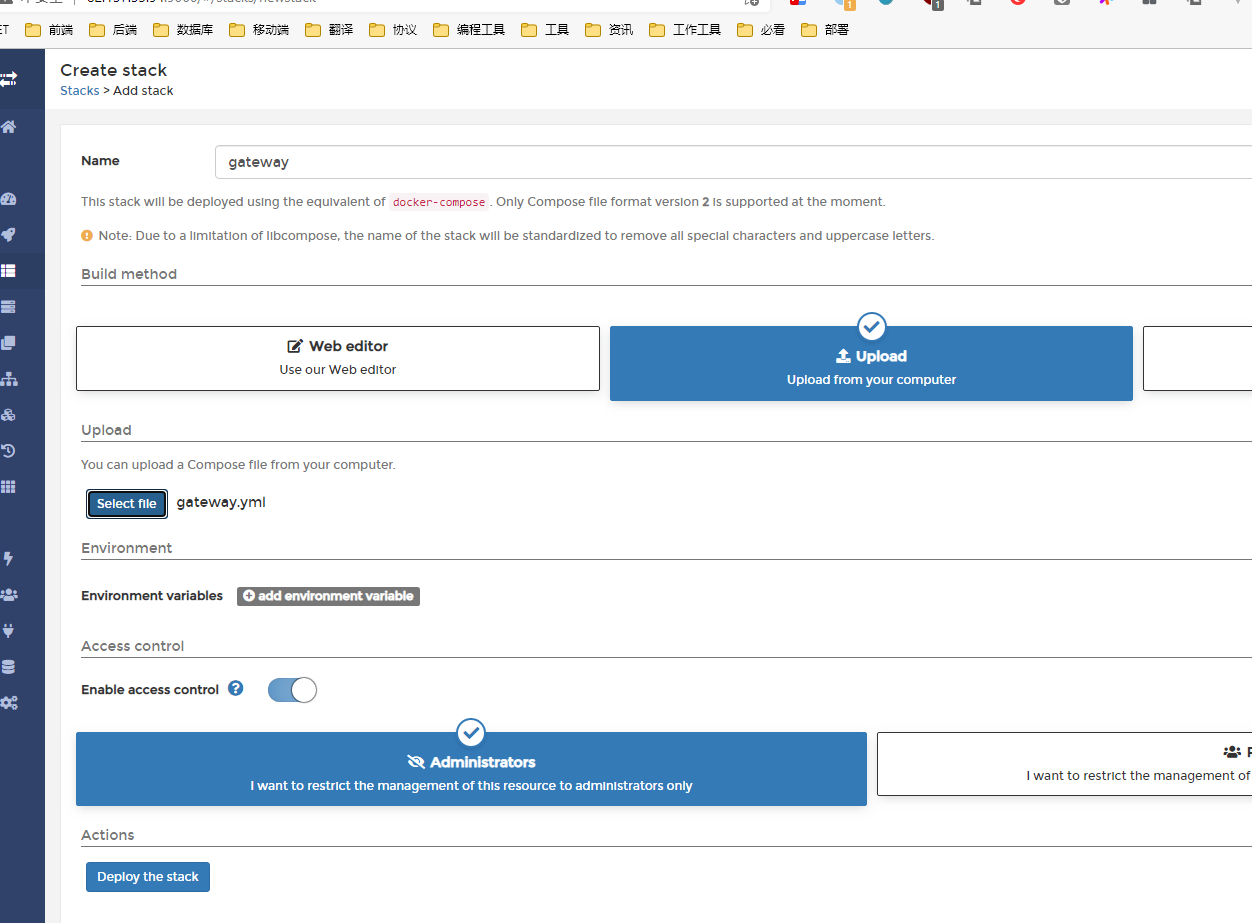Image resolution: width=1252 pixels, height=923 pixels.
Task: Open the 前端 bookmark folder
Action: [x=49, y=30]
